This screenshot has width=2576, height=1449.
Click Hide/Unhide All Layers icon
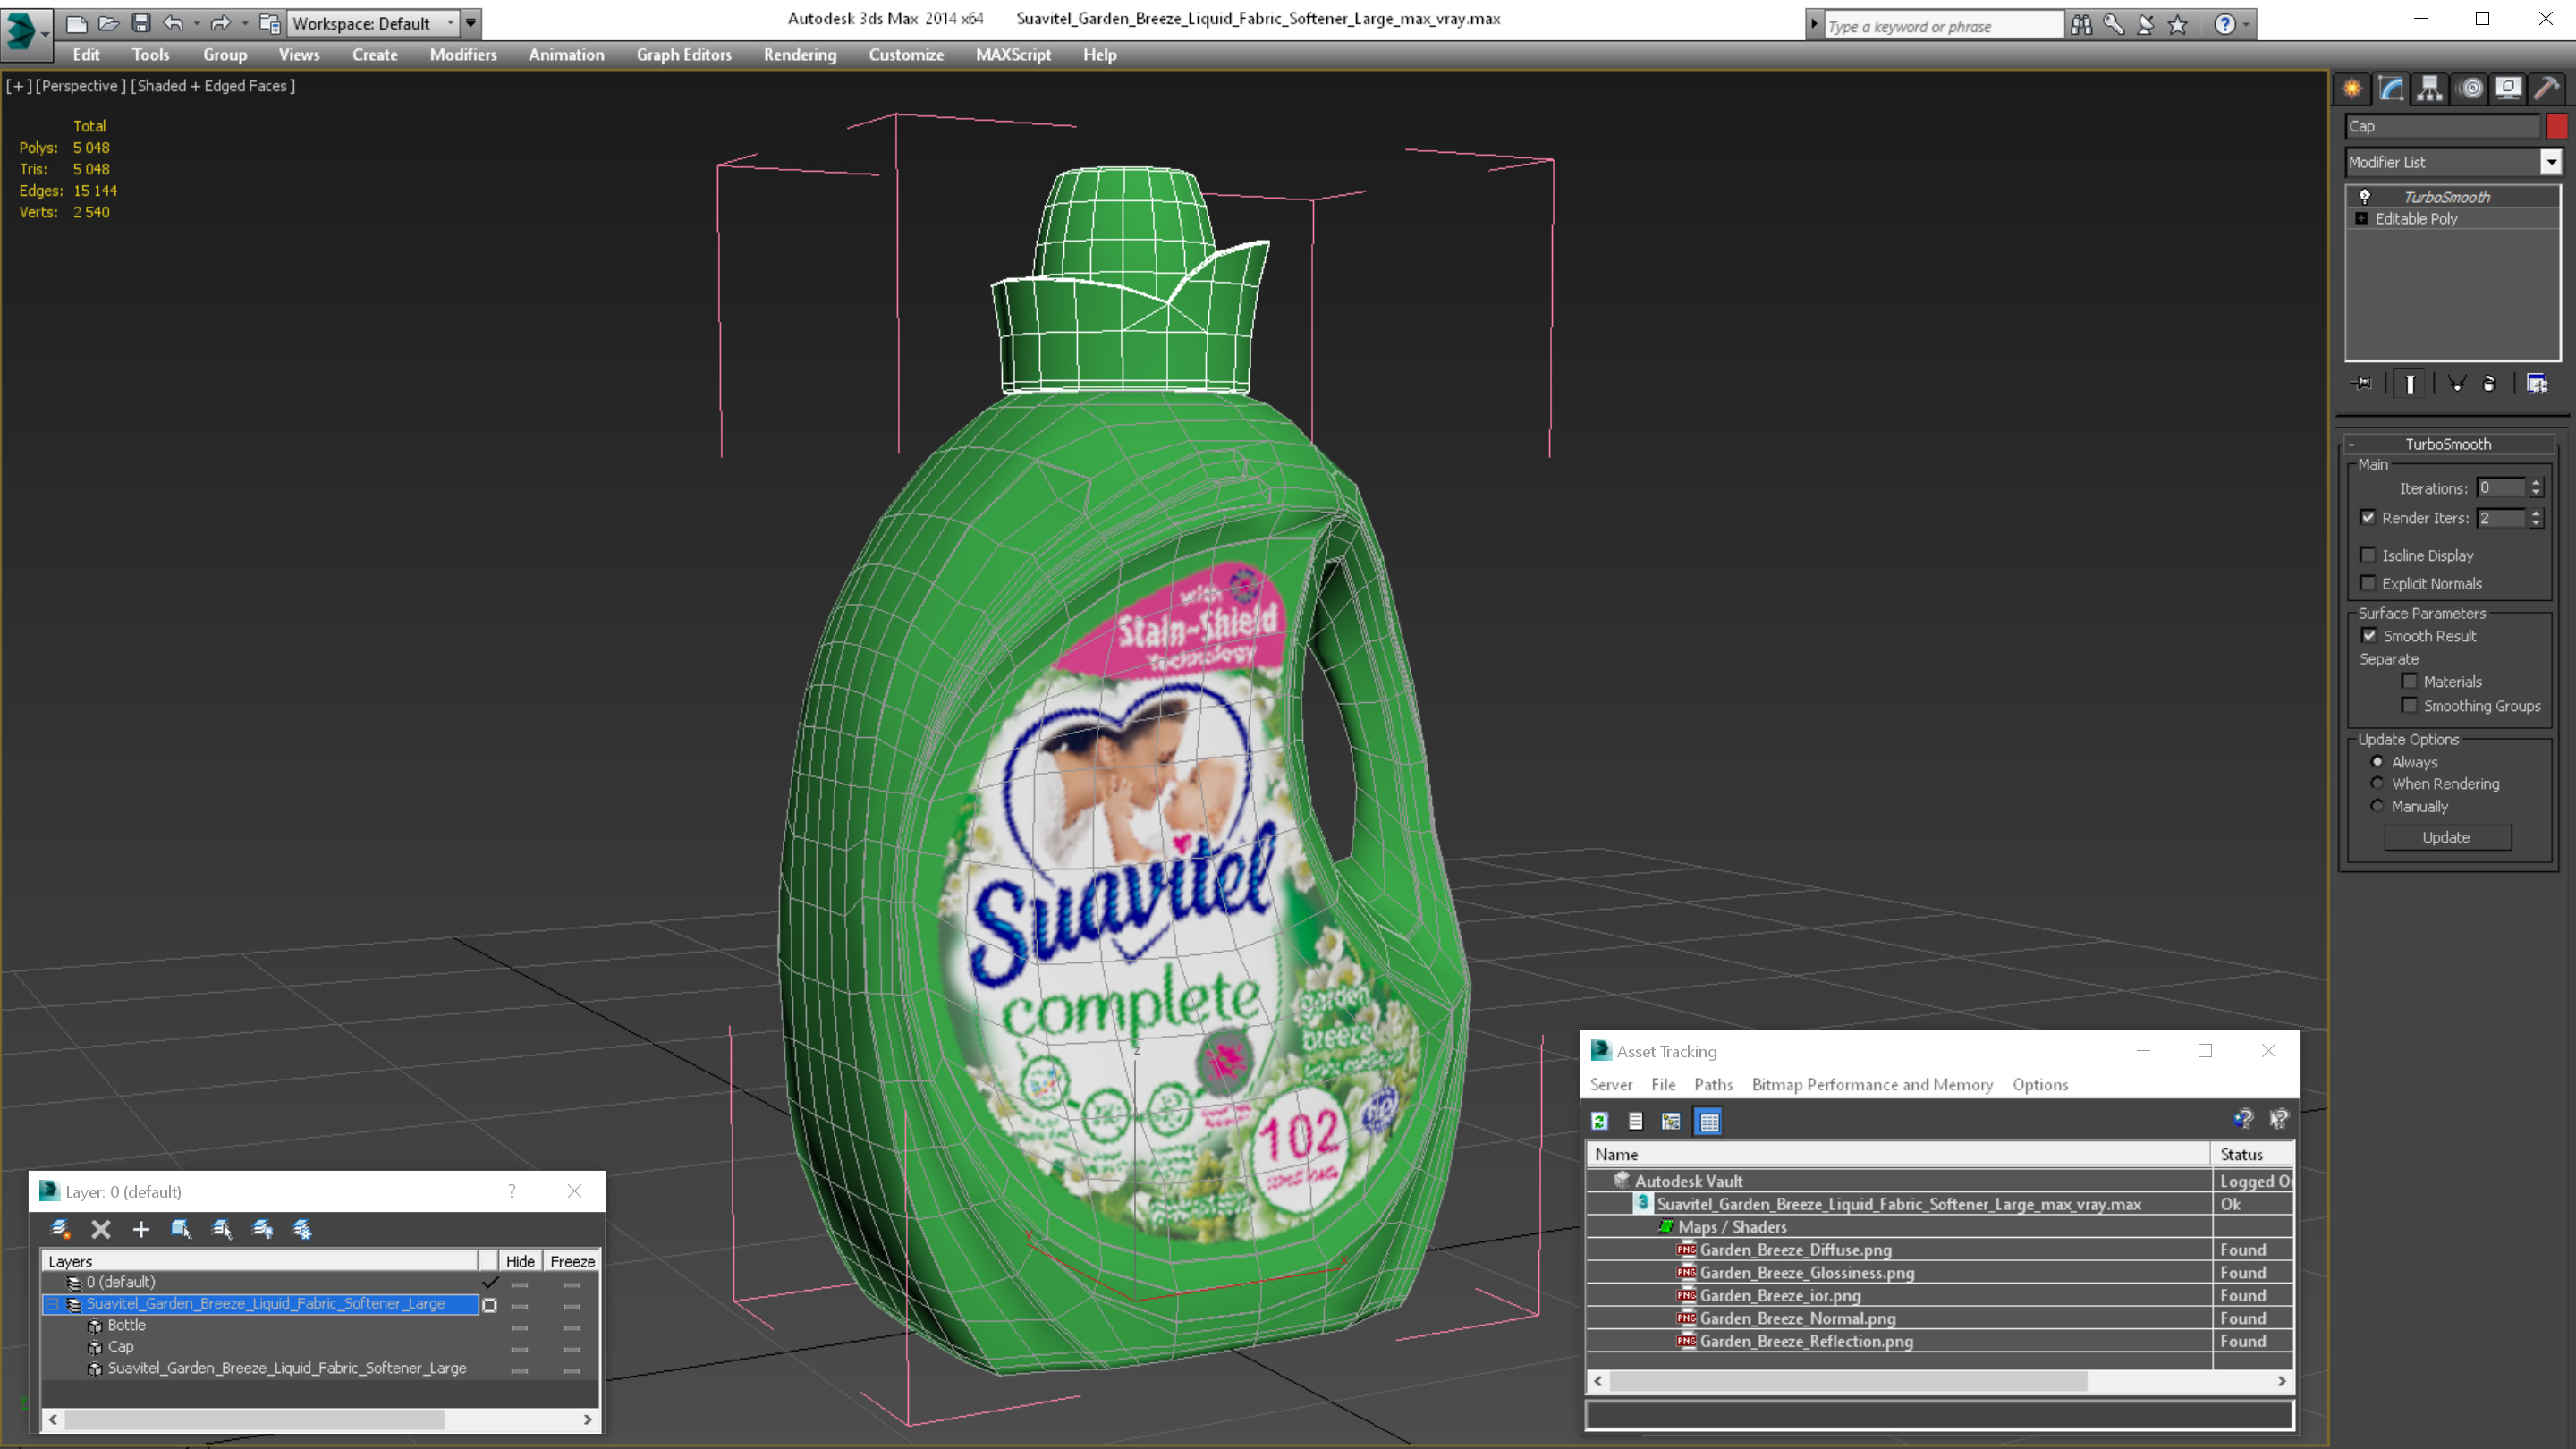pos(262,1229)
